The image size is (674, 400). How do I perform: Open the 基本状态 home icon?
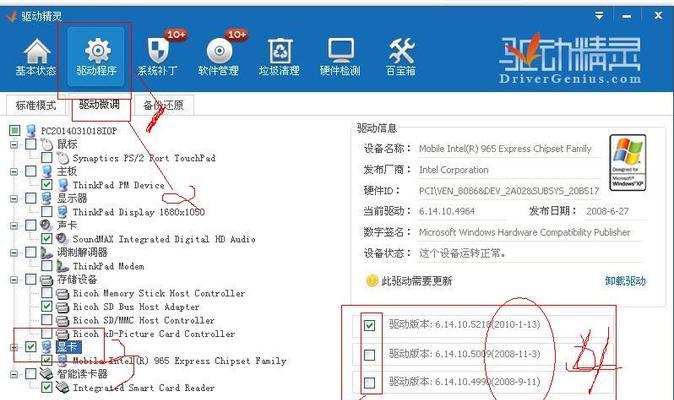(37, 52)
